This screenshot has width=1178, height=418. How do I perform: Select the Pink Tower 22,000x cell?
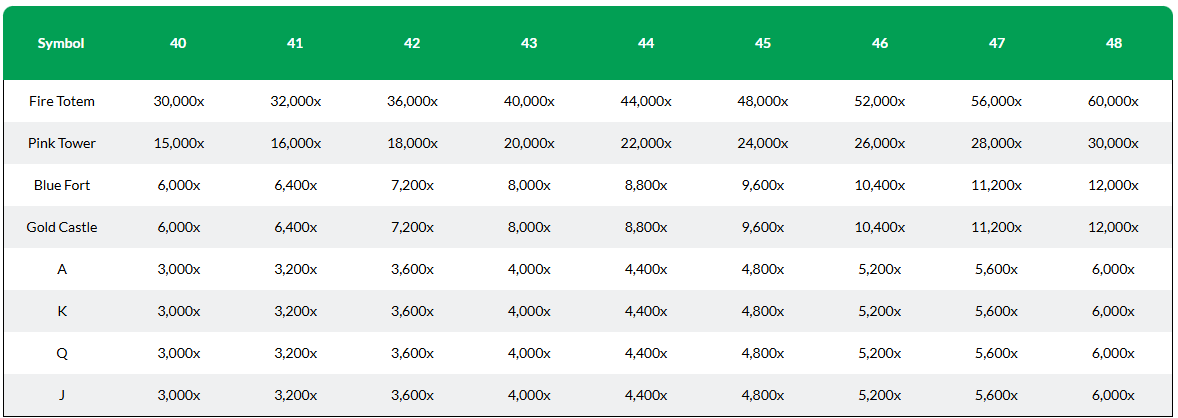click(646, 143)
